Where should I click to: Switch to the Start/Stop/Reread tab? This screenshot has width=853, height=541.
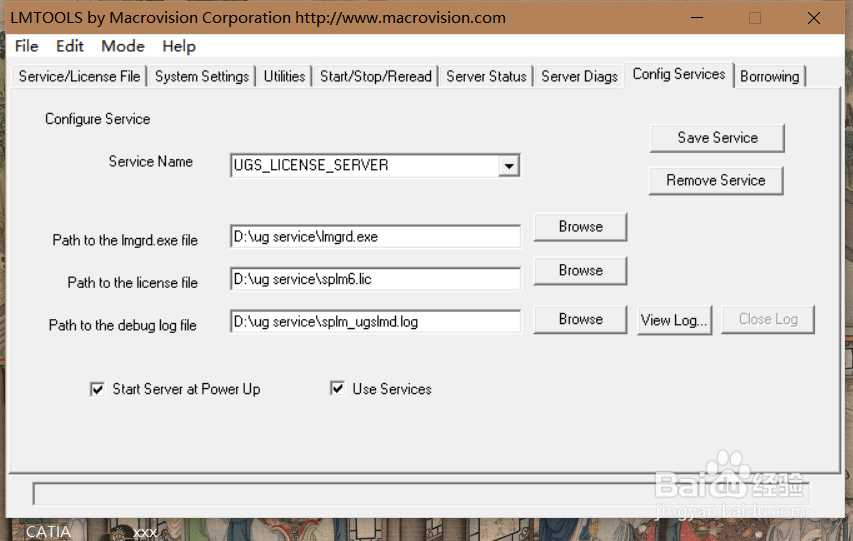375,76
